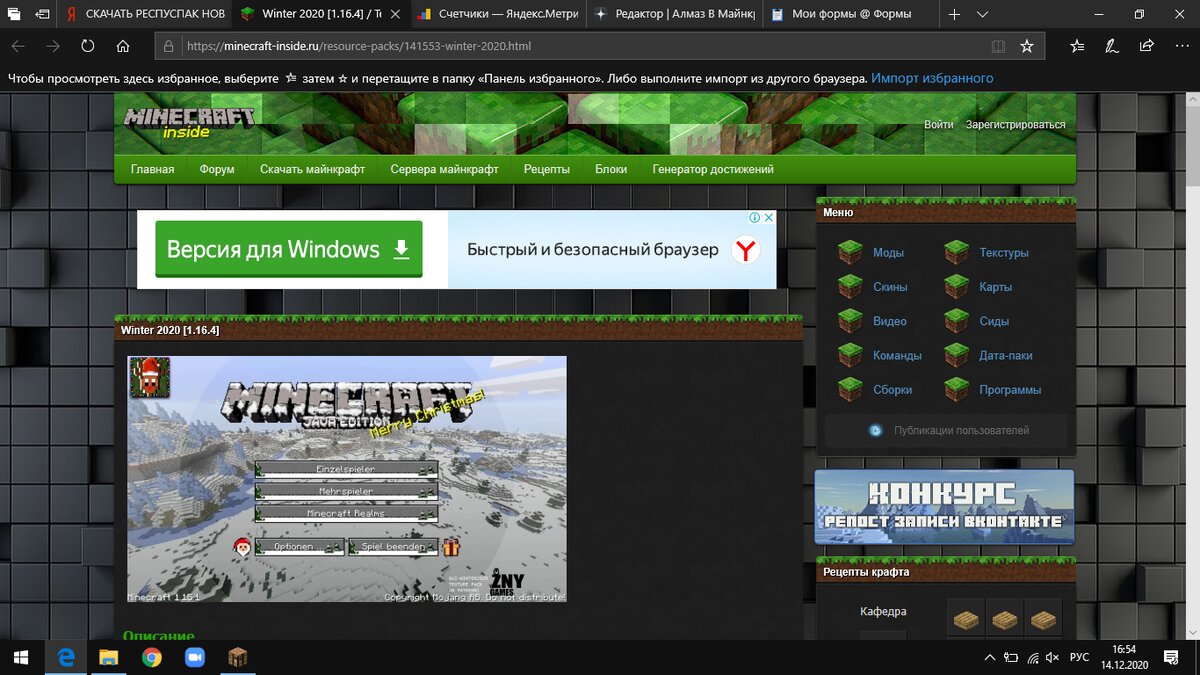Open Windows Start menu
The image size is (1200, 675).
point(21,657)
